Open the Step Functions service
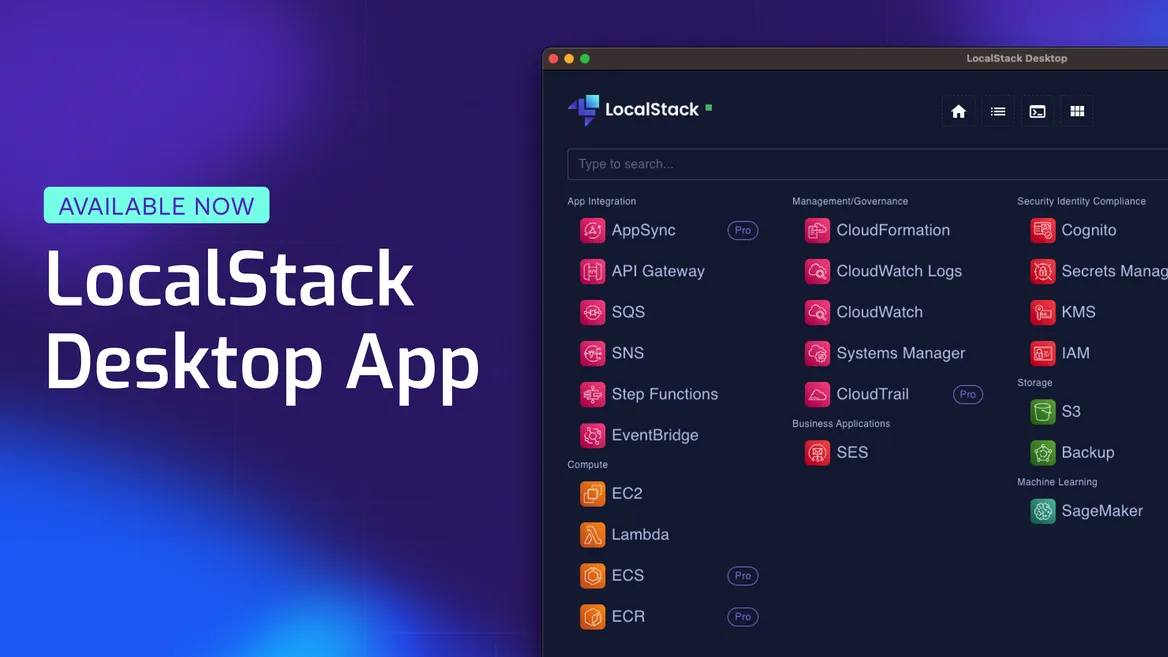The width and height of the screenshot is (1168, 657). click(x=664, y=394)
